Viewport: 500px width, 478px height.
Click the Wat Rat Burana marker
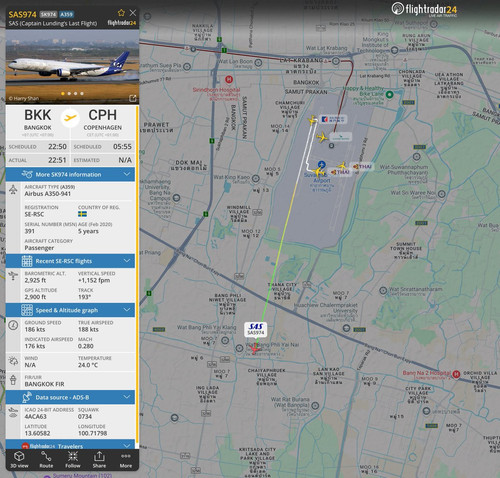(315, 406)
